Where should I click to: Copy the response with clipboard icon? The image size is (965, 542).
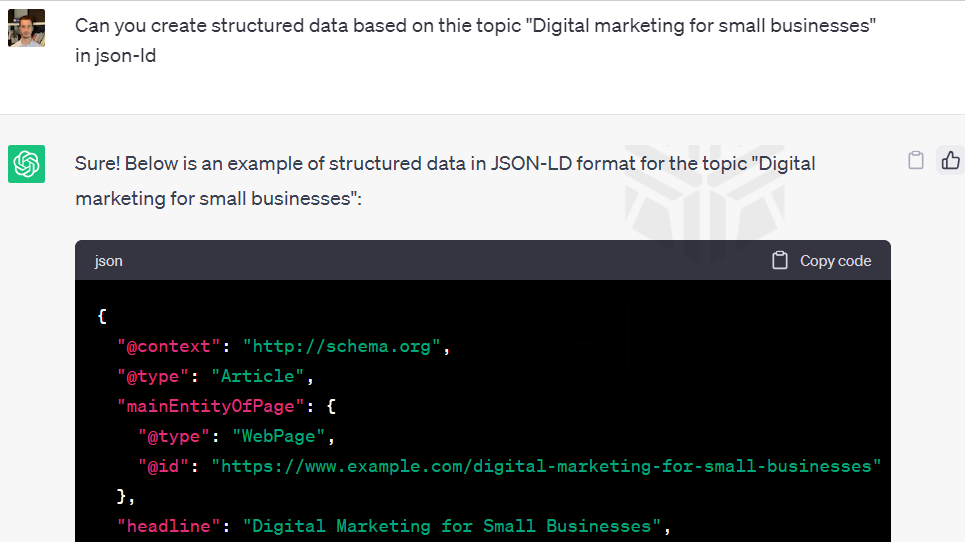point(916,160)
